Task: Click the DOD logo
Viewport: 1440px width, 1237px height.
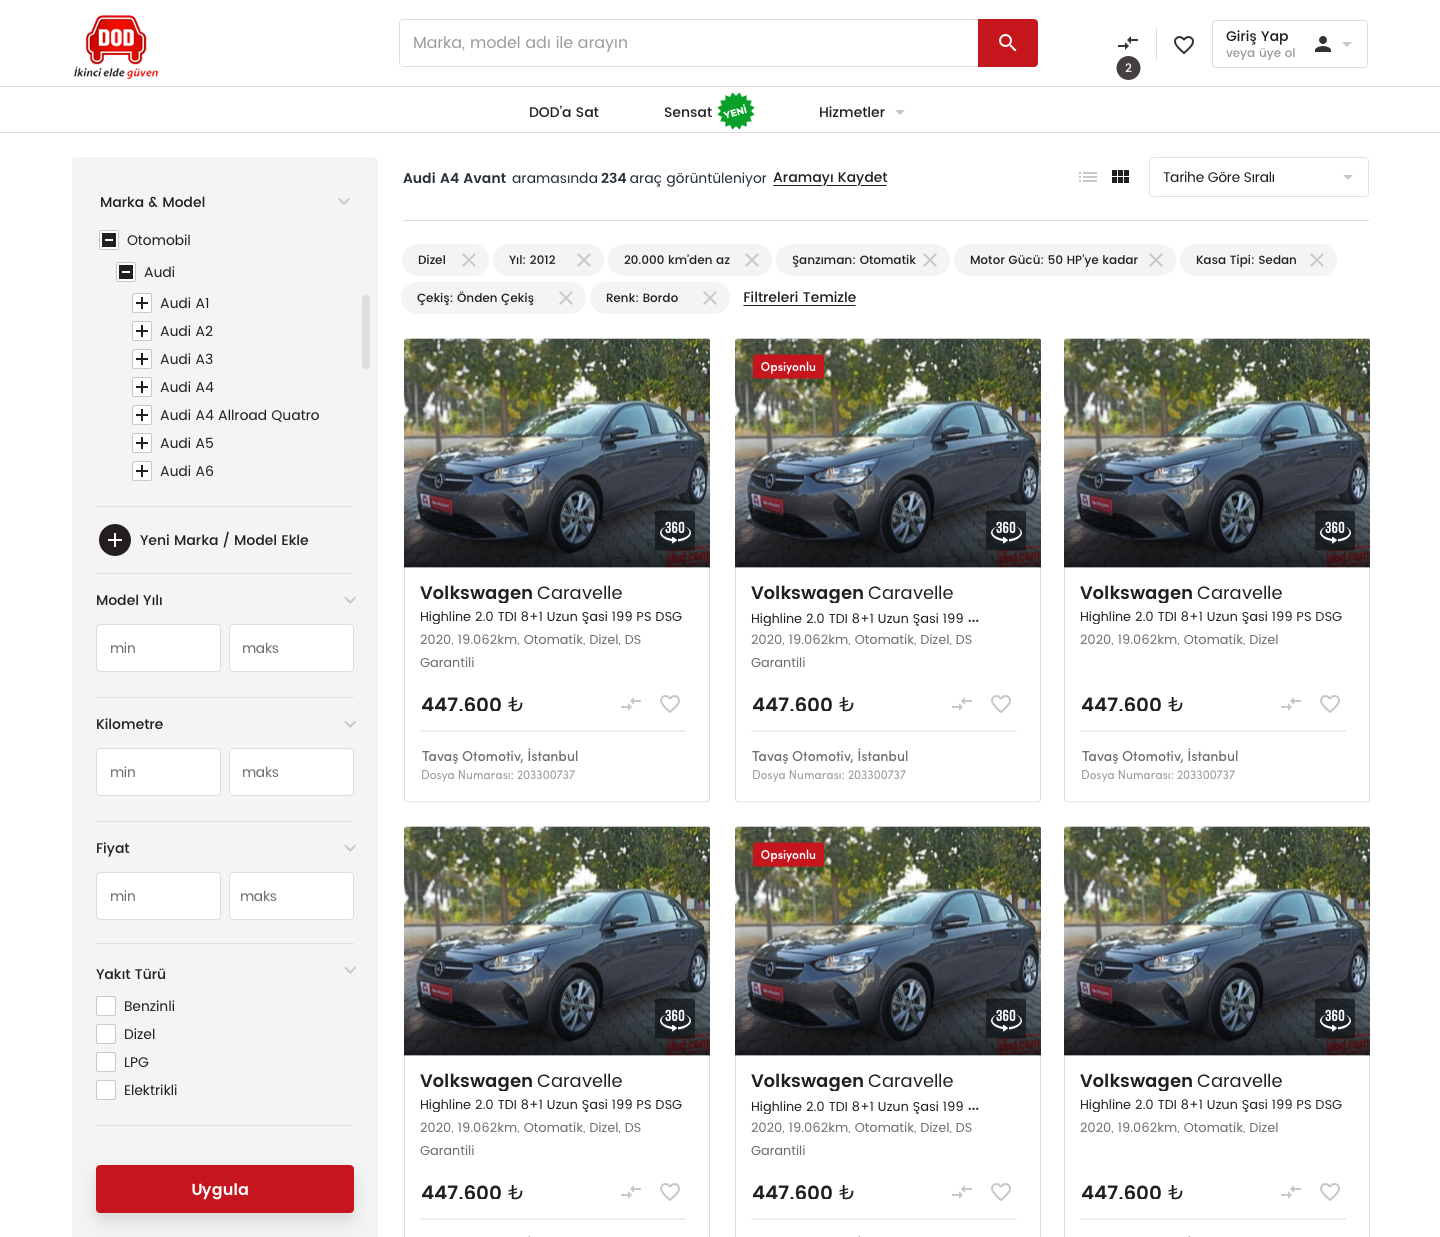Action: [x=116, y=46]
